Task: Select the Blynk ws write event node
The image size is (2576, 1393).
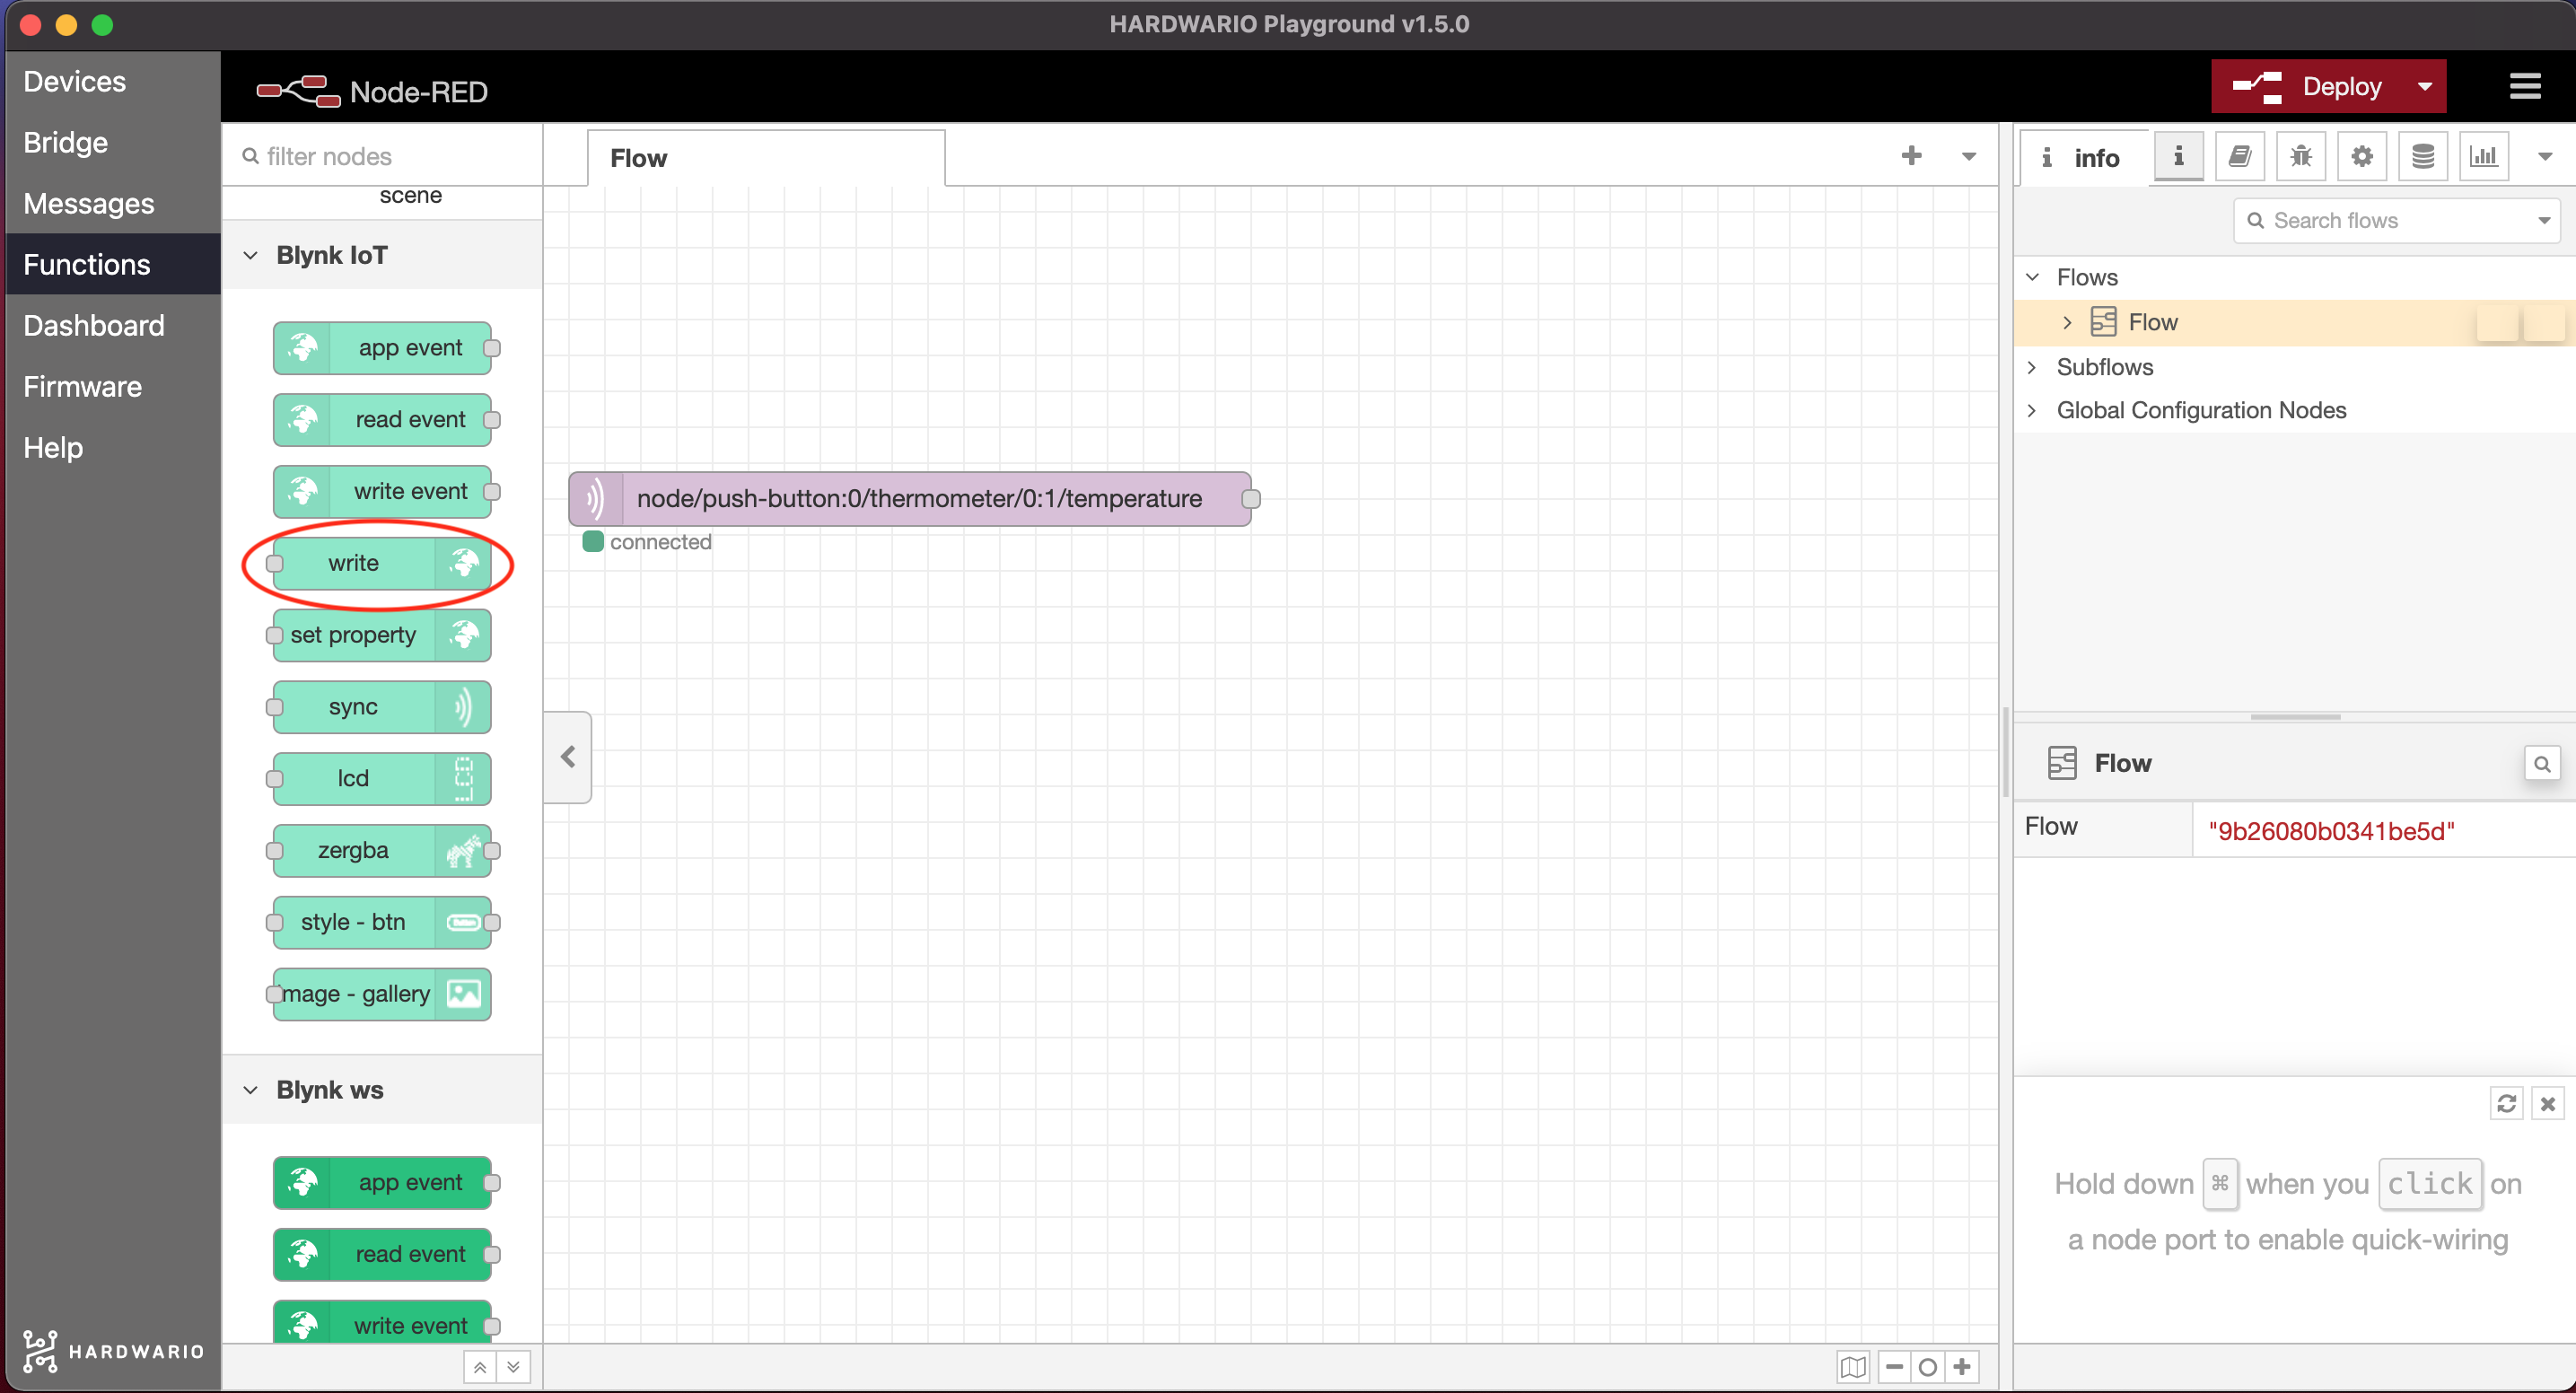Action: tap(384, 1324)
